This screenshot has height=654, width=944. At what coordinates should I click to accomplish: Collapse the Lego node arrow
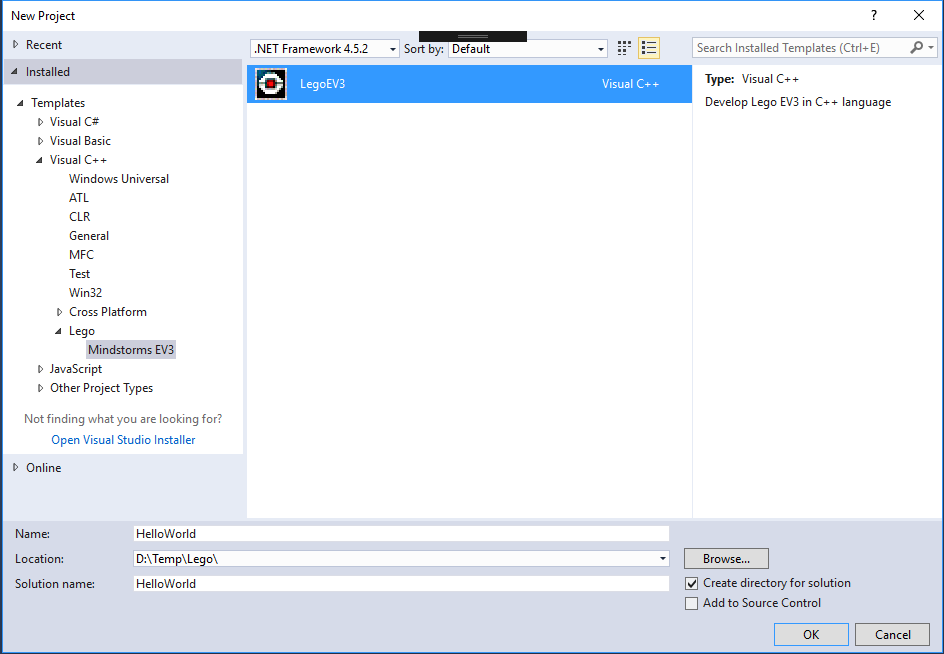coord(58,331)
